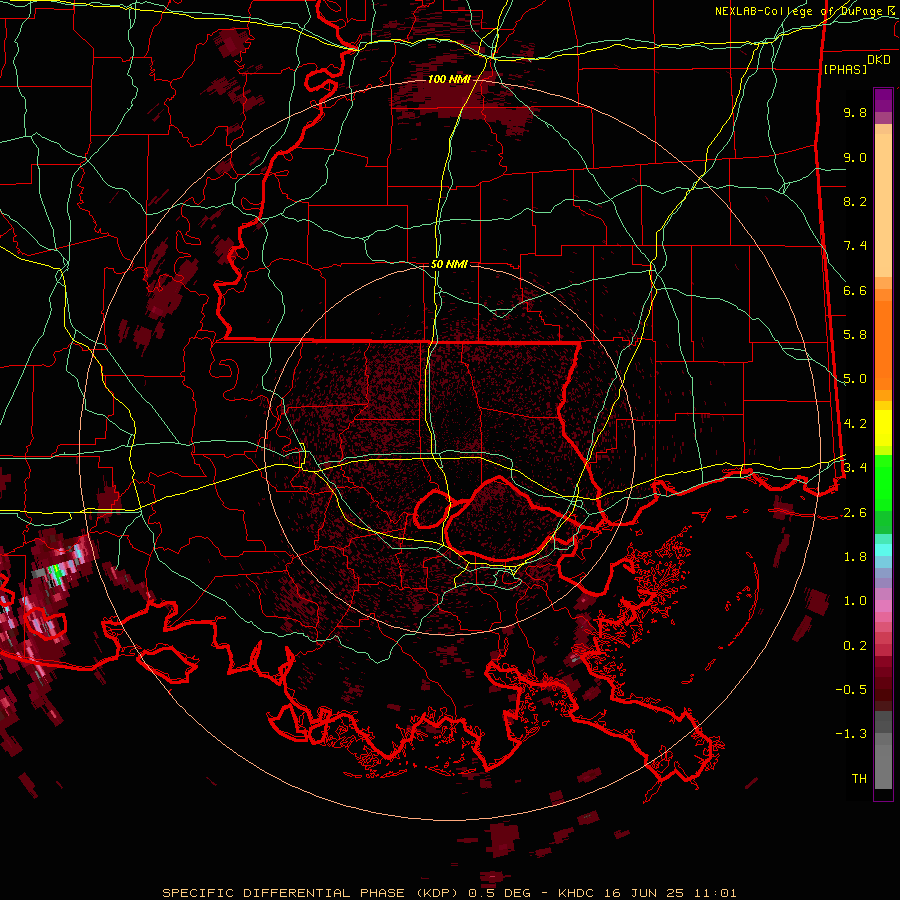Click the 1.8 value on the legend
900x900 pixels.
coord(855,557)
